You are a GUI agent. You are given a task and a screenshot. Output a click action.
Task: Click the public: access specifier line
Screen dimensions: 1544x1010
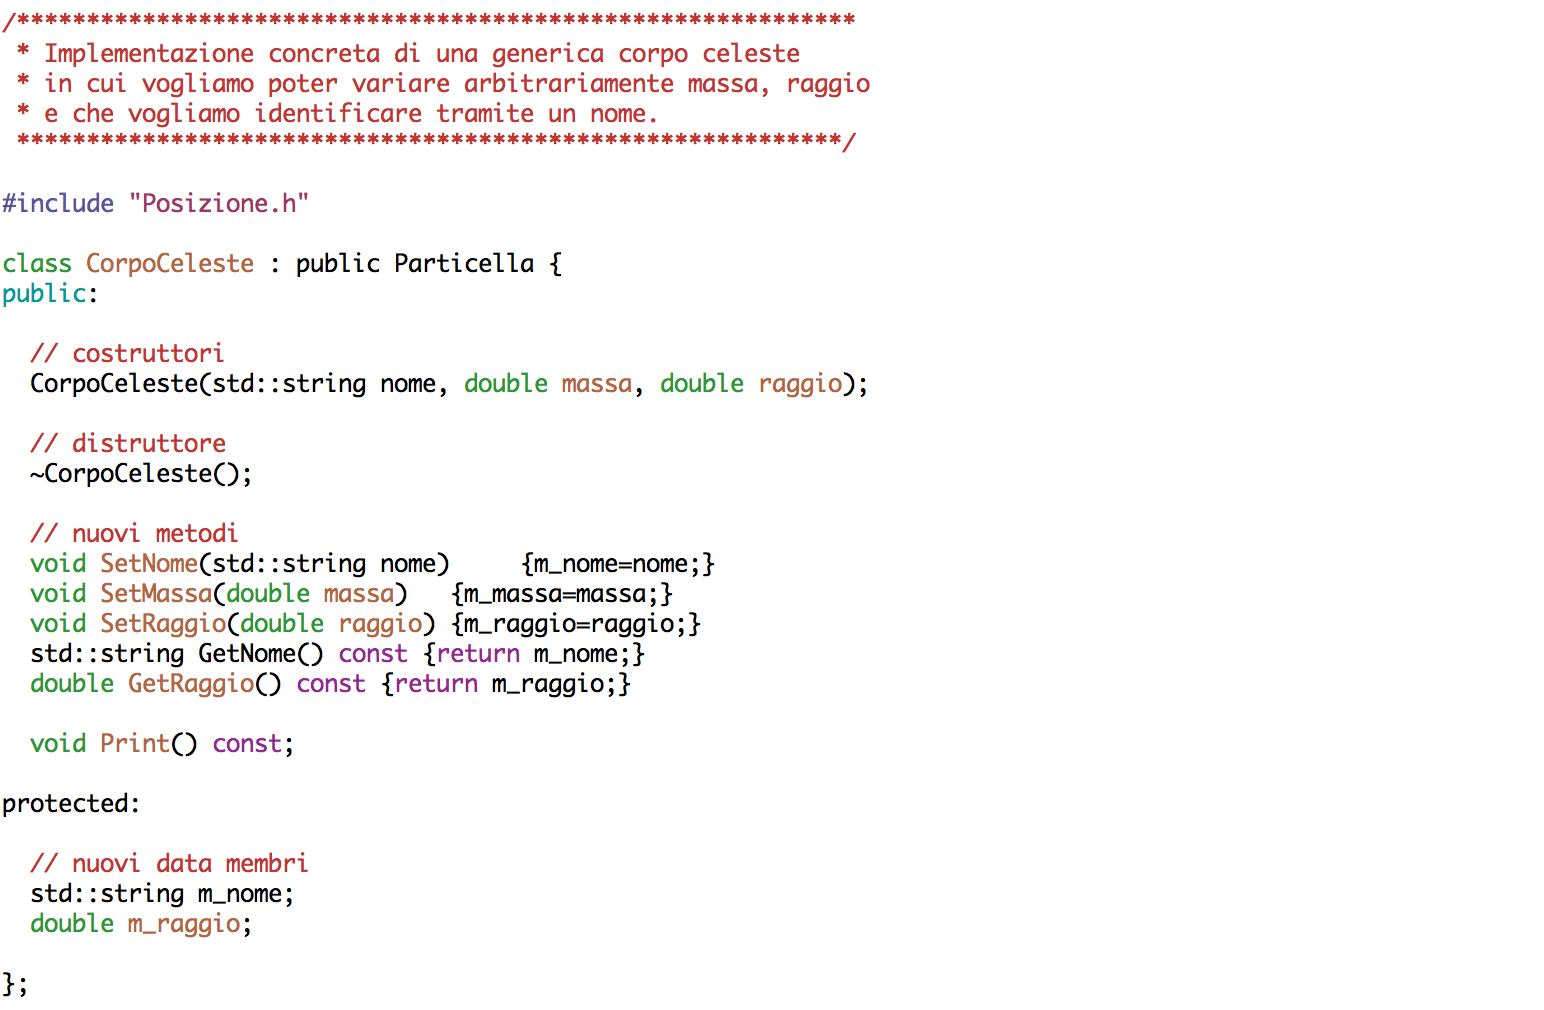(x=50, y=293)
